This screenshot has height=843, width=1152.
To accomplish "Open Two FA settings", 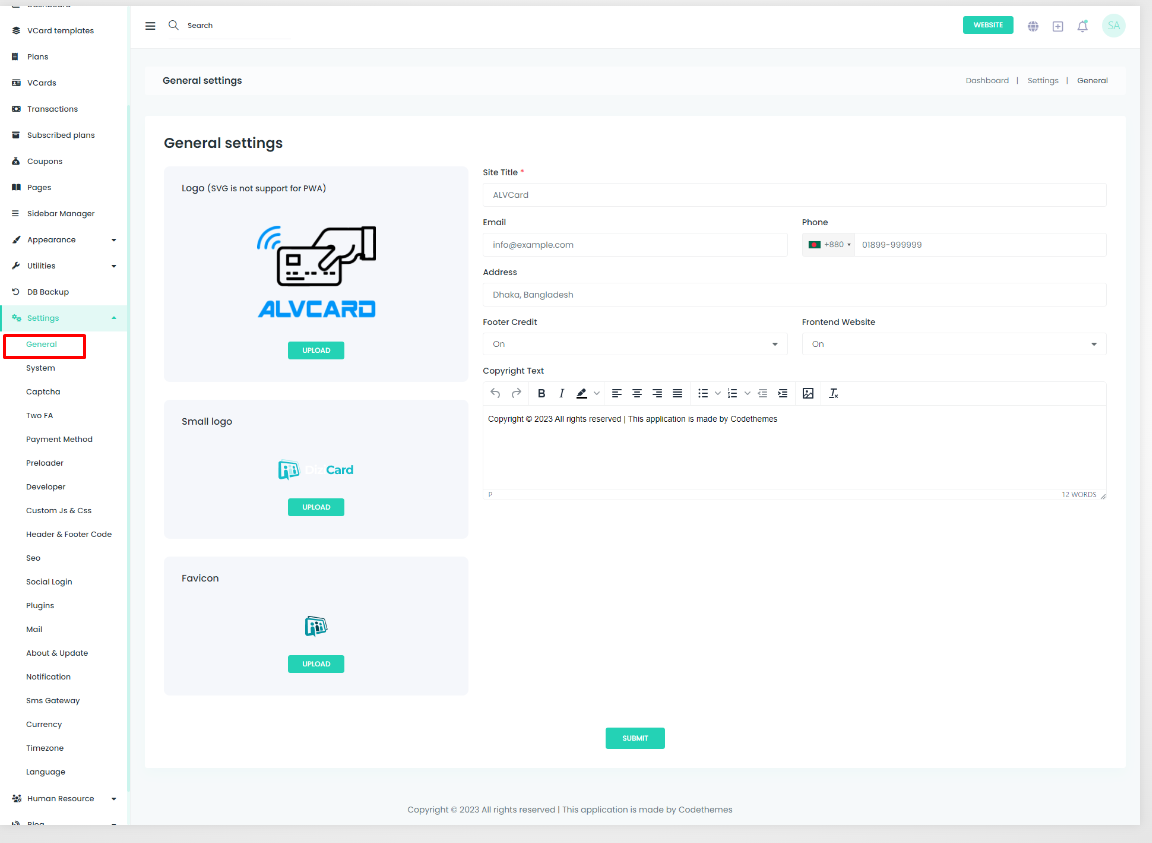I will point(40,416).
